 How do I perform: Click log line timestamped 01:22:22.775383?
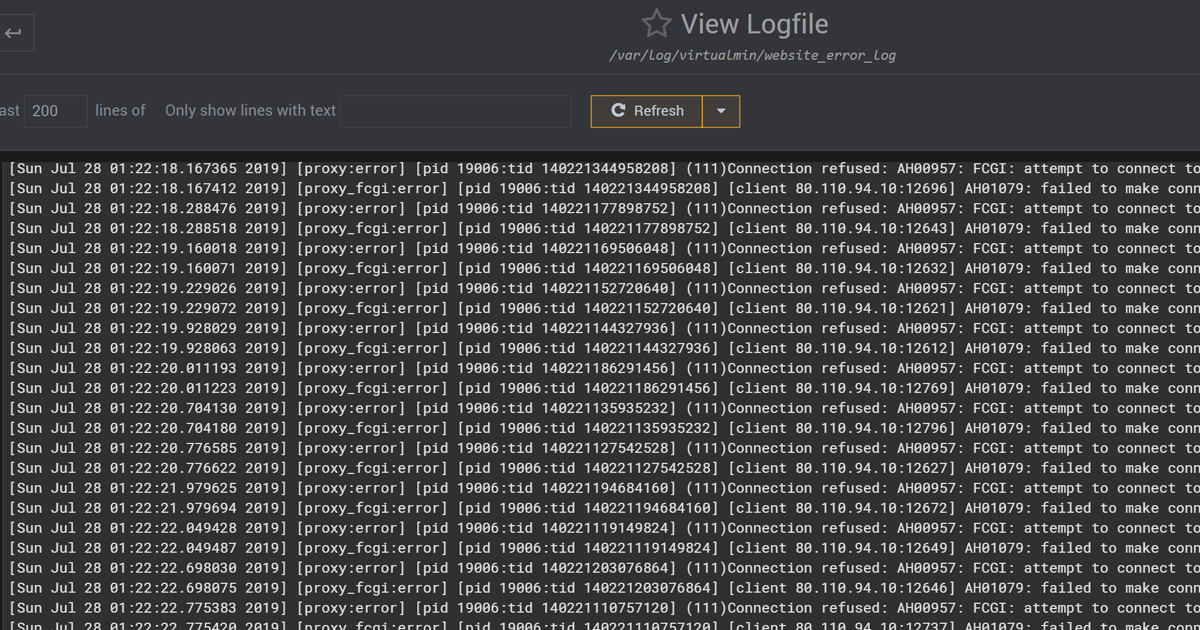coord(604,608)
